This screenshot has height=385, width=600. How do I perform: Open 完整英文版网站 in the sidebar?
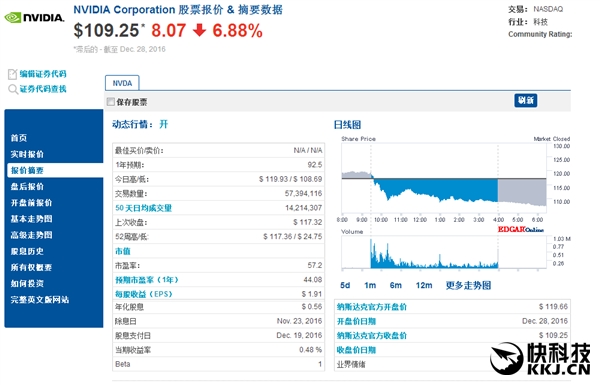(x=40, y=300)
